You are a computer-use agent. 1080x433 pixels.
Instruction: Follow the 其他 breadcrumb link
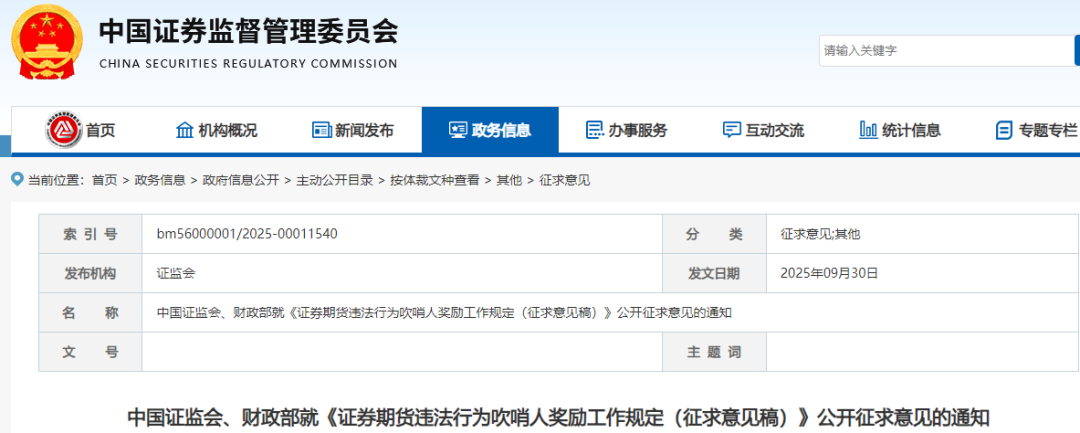(509, 180)
